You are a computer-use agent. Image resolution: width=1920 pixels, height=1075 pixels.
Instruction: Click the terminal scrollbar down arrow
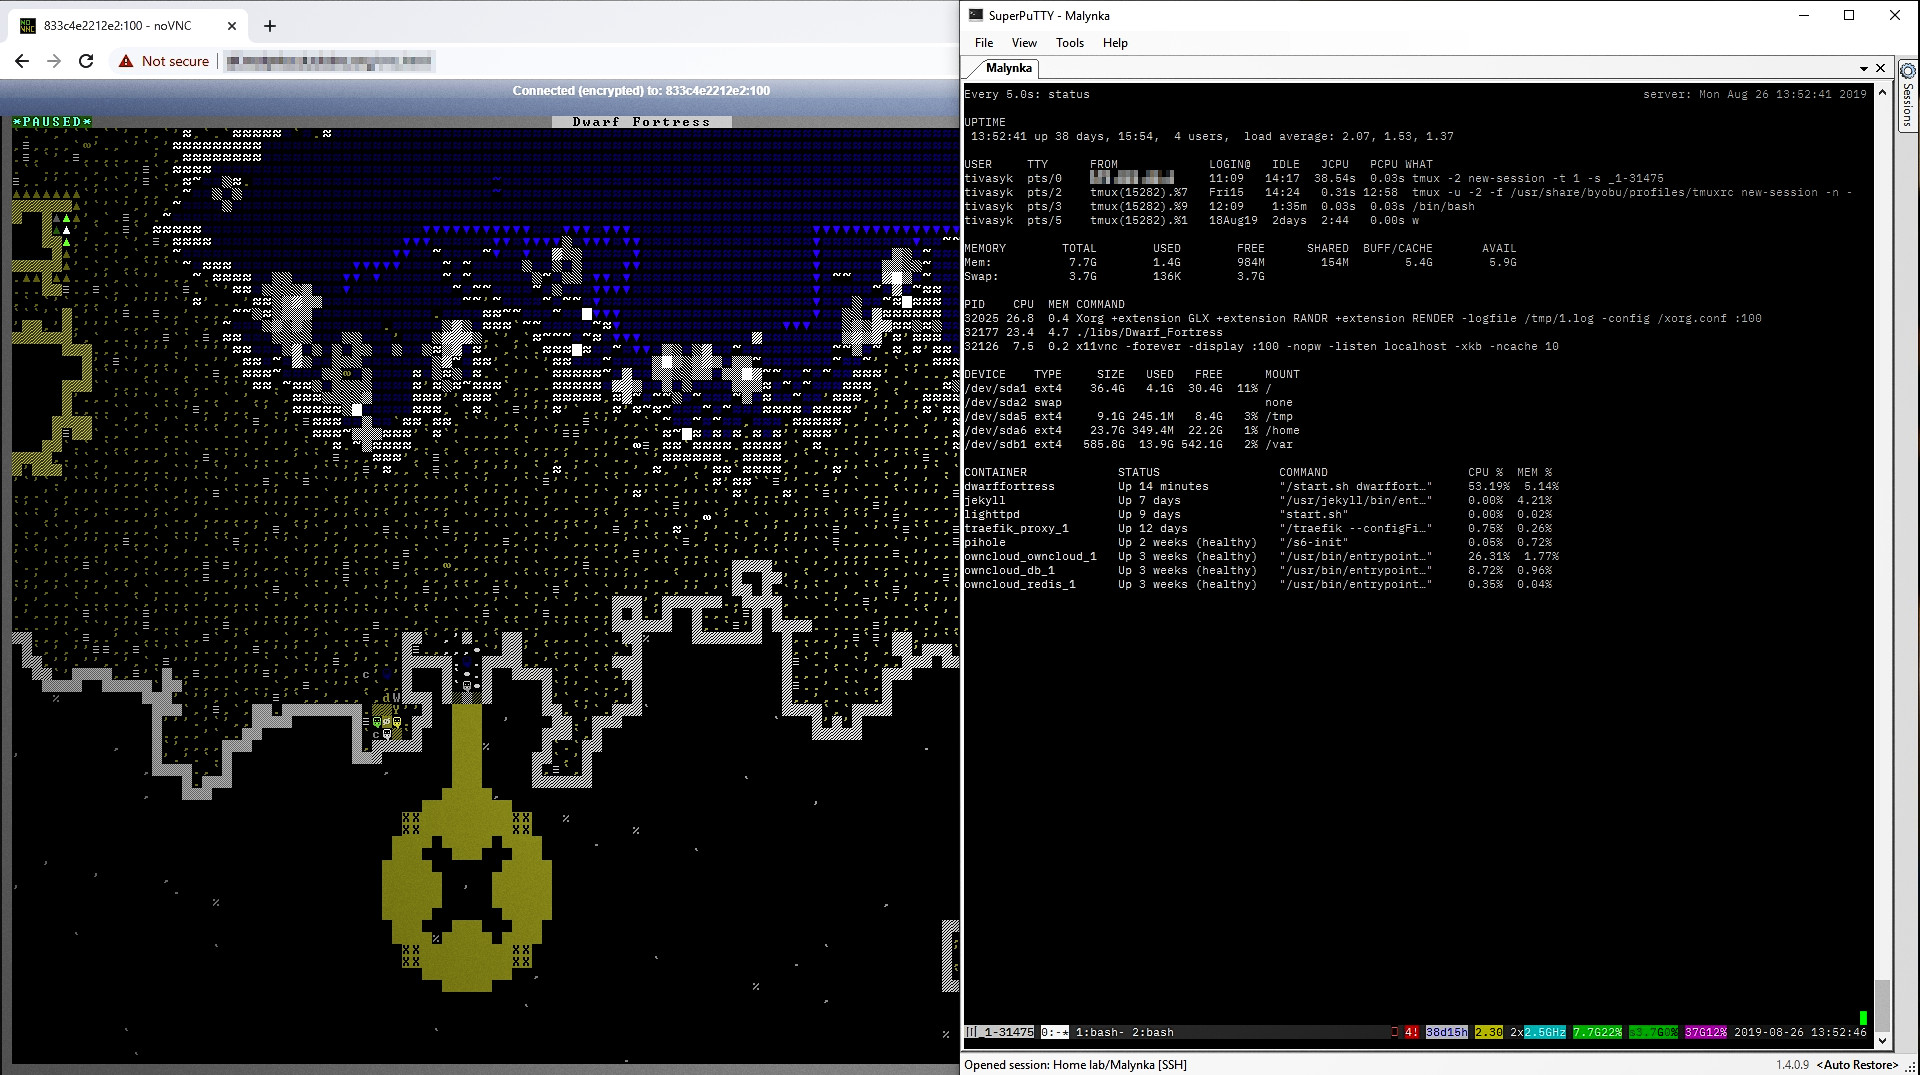tap(1882, 1040)
